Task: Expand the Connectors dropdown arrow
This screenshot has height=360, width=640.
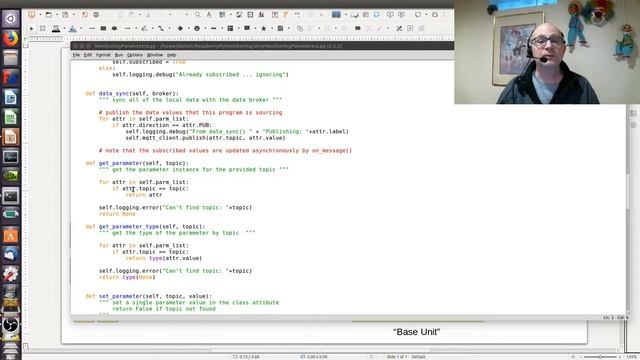Action: click(169, 29)
